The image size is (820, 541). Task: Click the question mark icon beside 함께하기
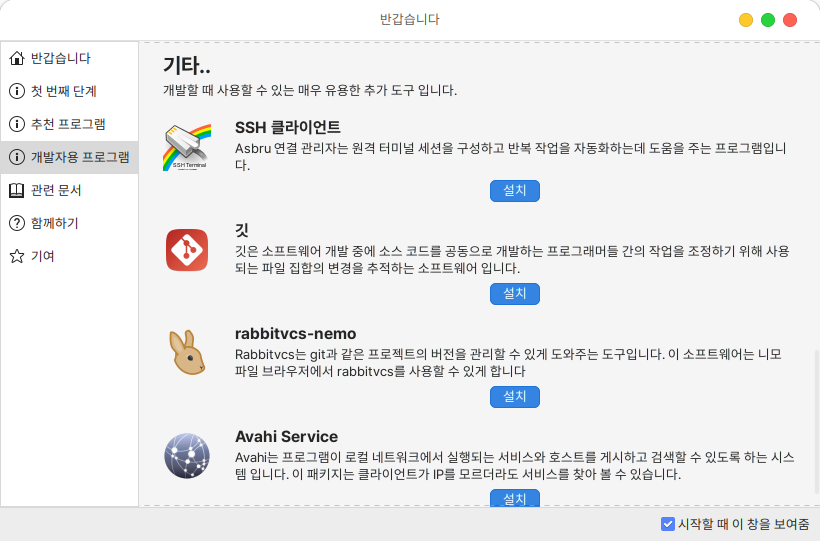(16, 223)
